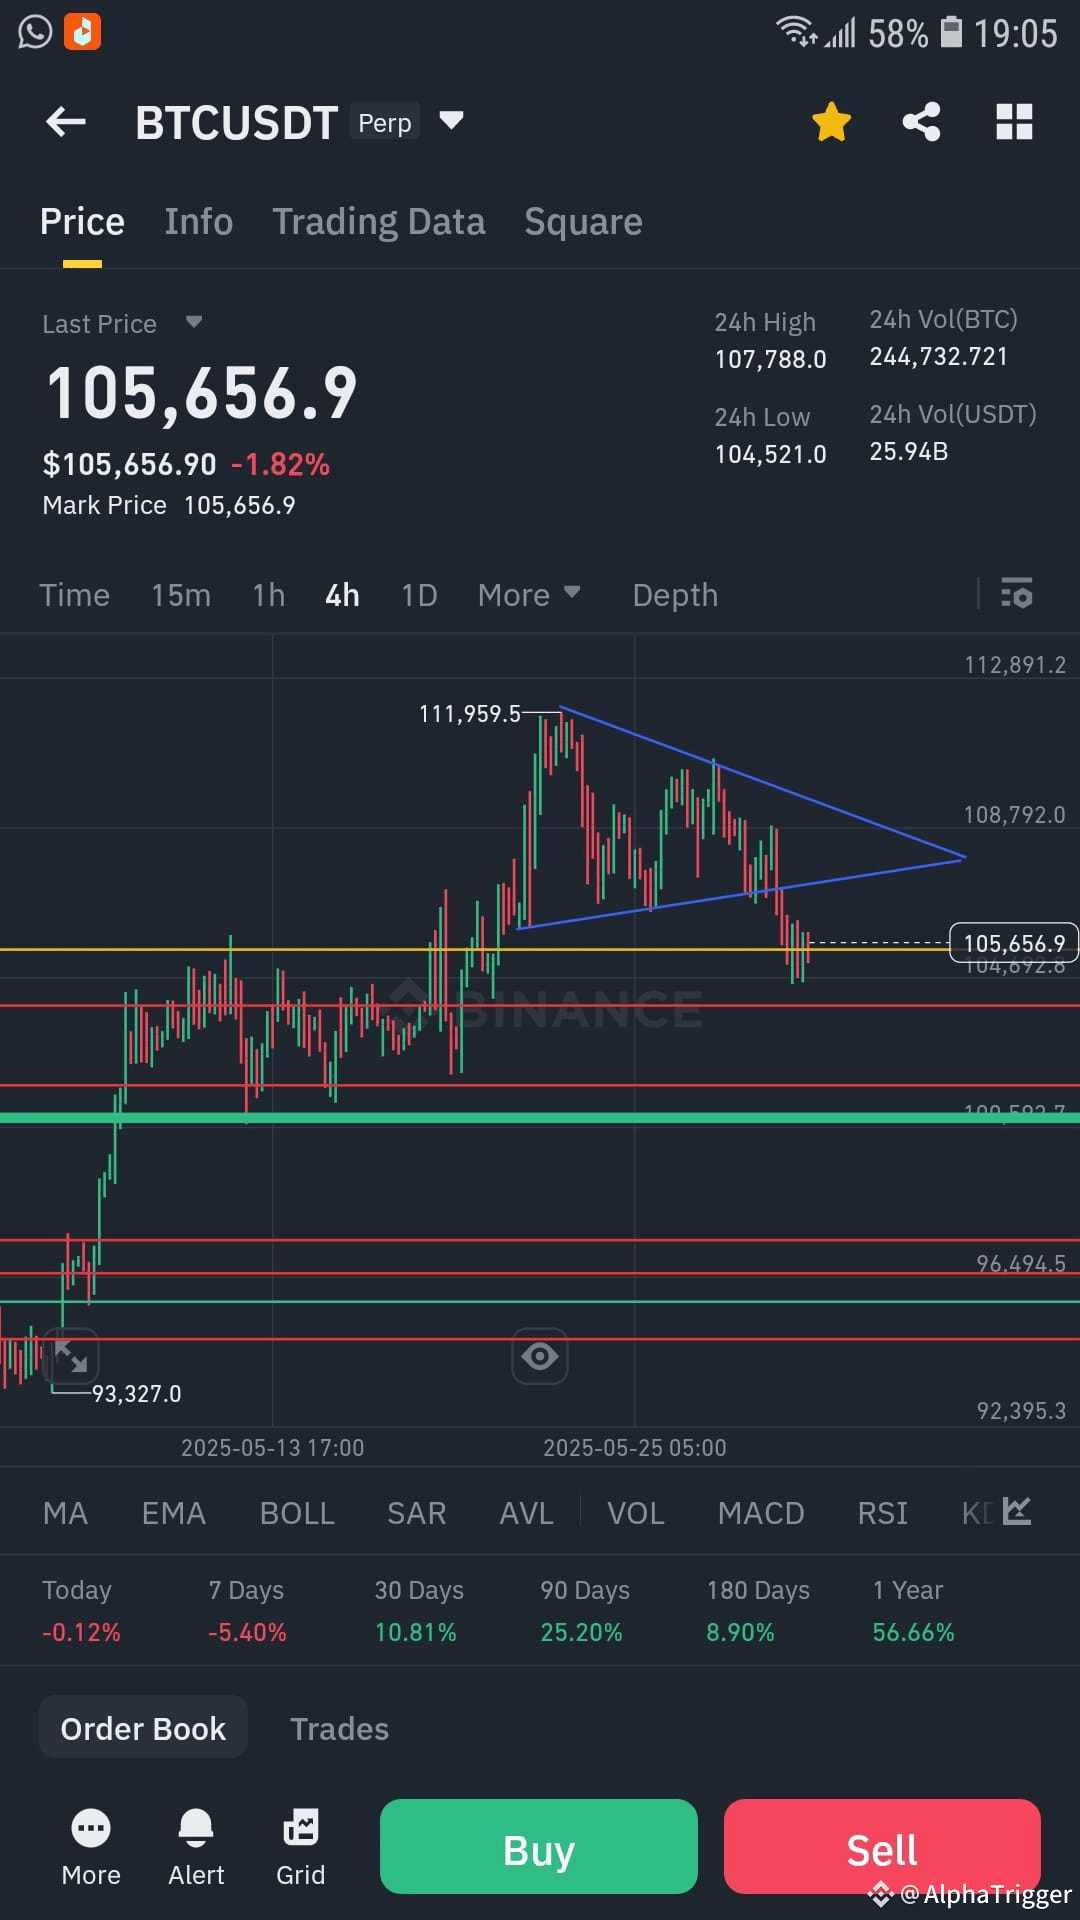Tap the 2025-05-13 17:00 date label
The image size is (1080, 1920).
273,1448
